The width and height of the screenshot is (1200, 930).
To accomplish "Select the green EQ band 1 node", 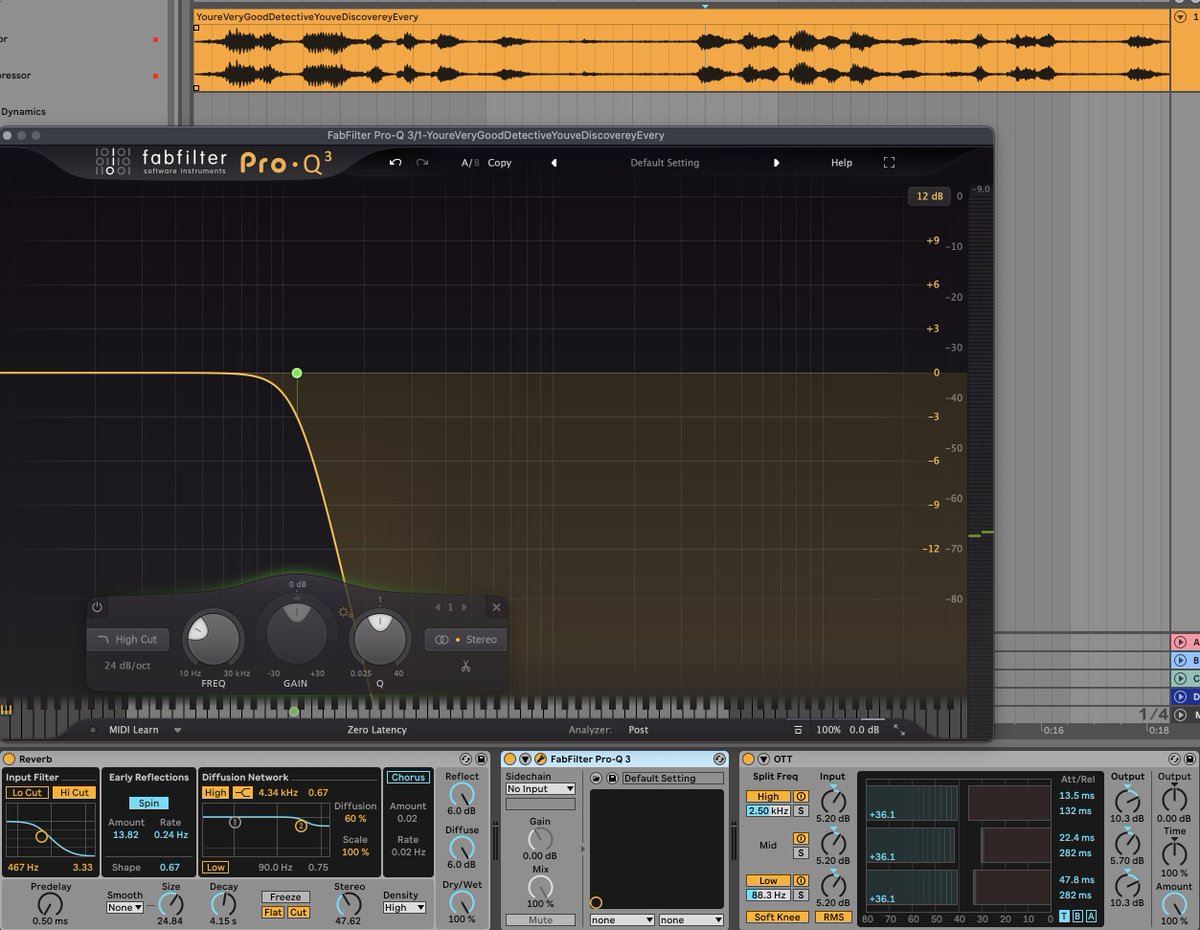I will 297,373.
